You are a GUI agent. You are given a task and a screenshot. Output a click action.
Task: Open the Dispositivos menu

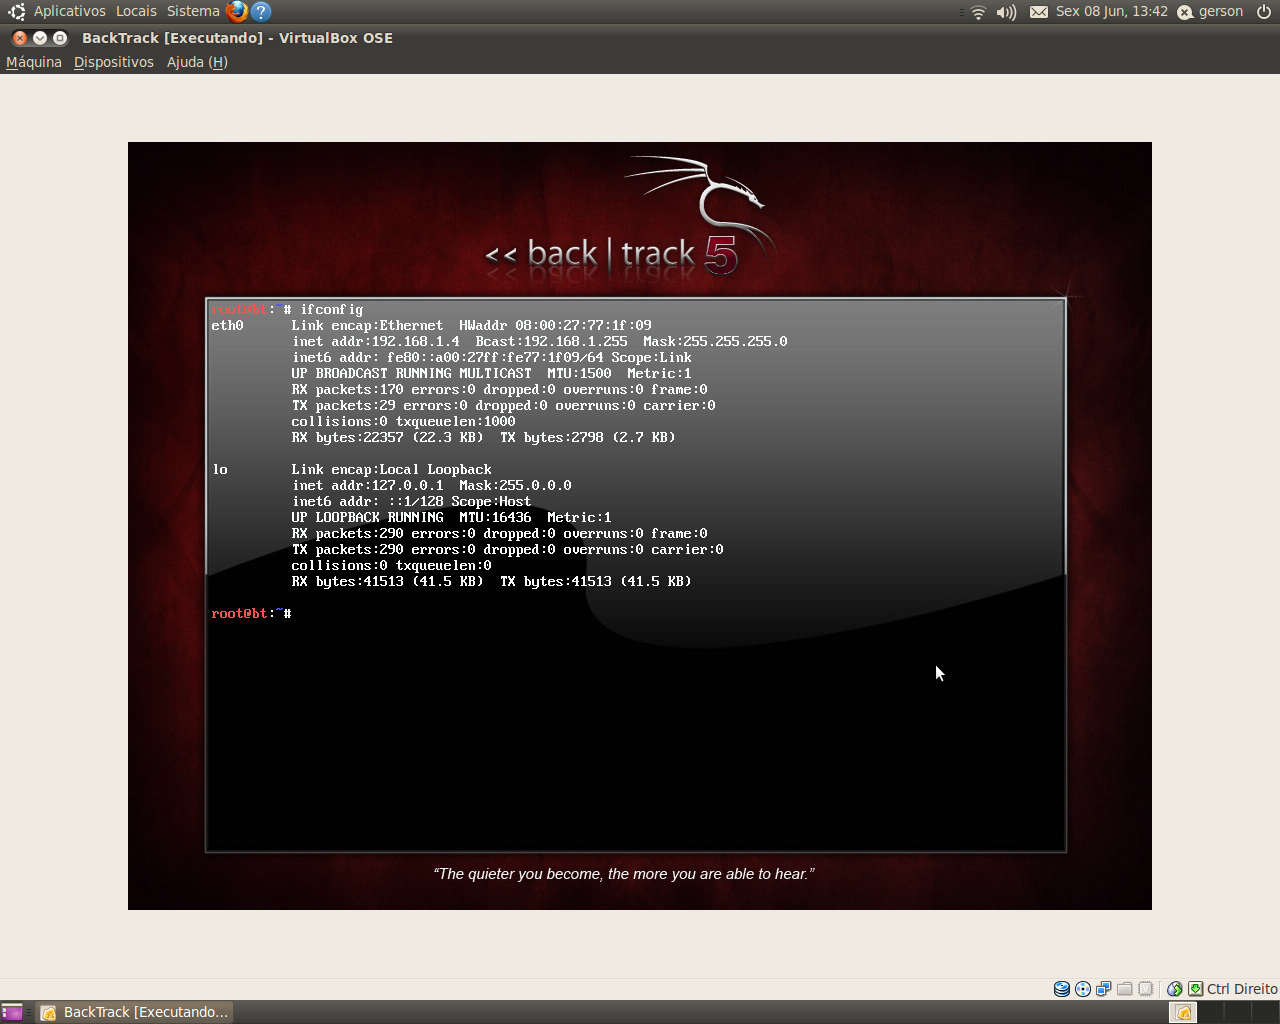[x=114, y=62]
